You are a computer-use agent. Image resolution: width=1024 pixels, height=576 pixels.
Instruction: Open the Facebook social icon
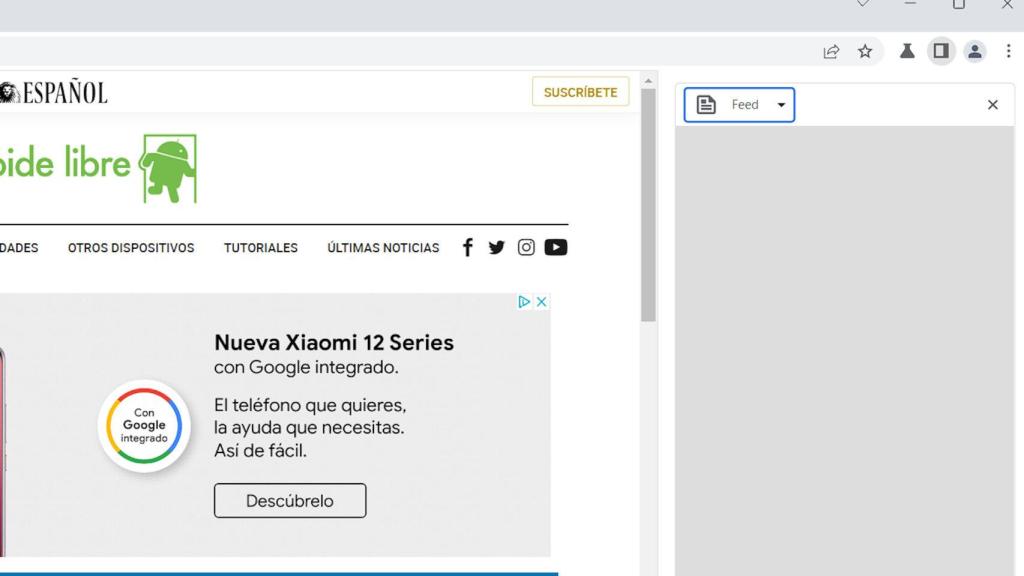pos(467,247)
